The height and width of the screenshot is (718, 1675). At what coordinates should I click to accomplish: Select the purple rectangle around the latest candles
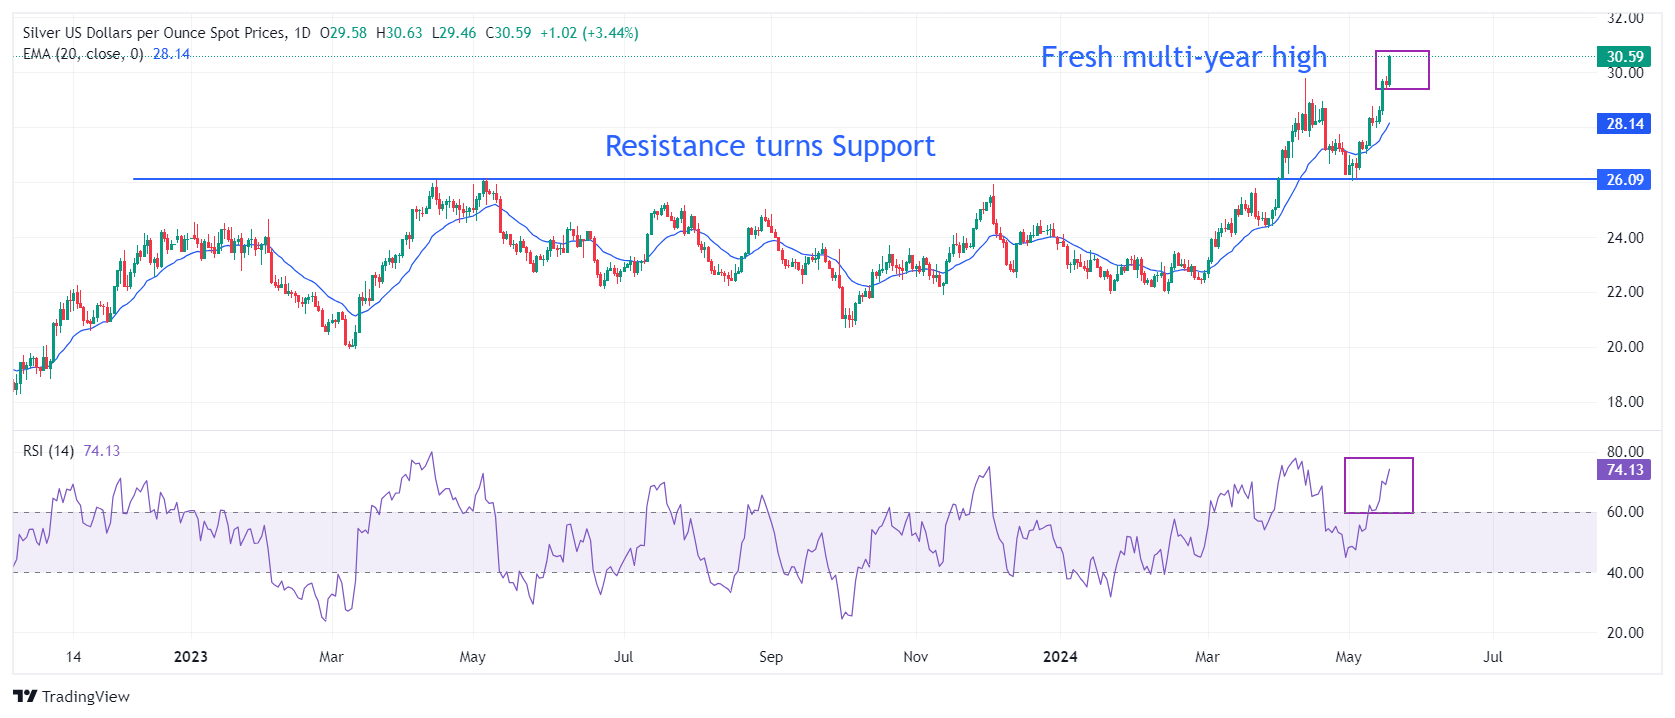(x=1402, y=52)
